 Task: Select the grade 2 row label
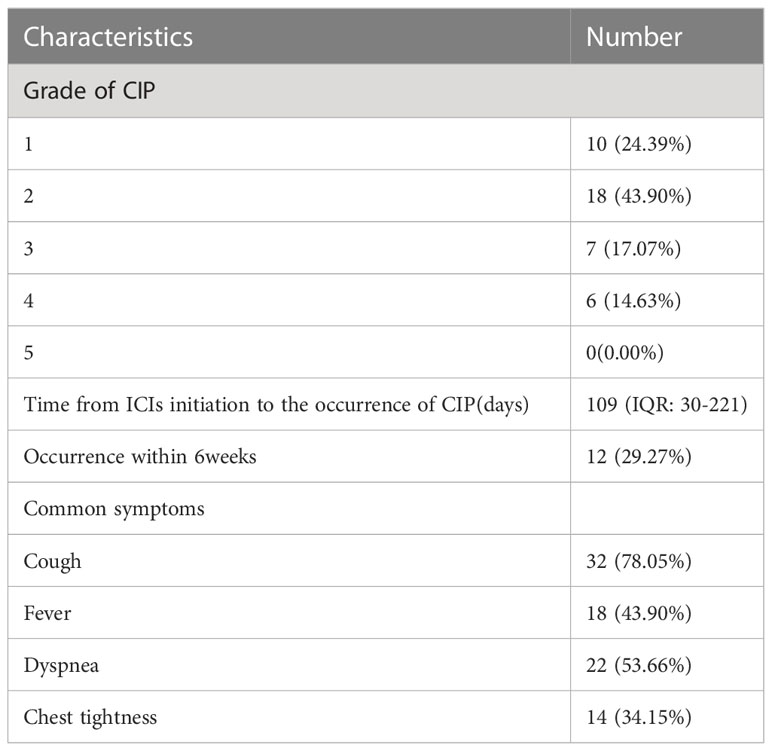point(29,196)
